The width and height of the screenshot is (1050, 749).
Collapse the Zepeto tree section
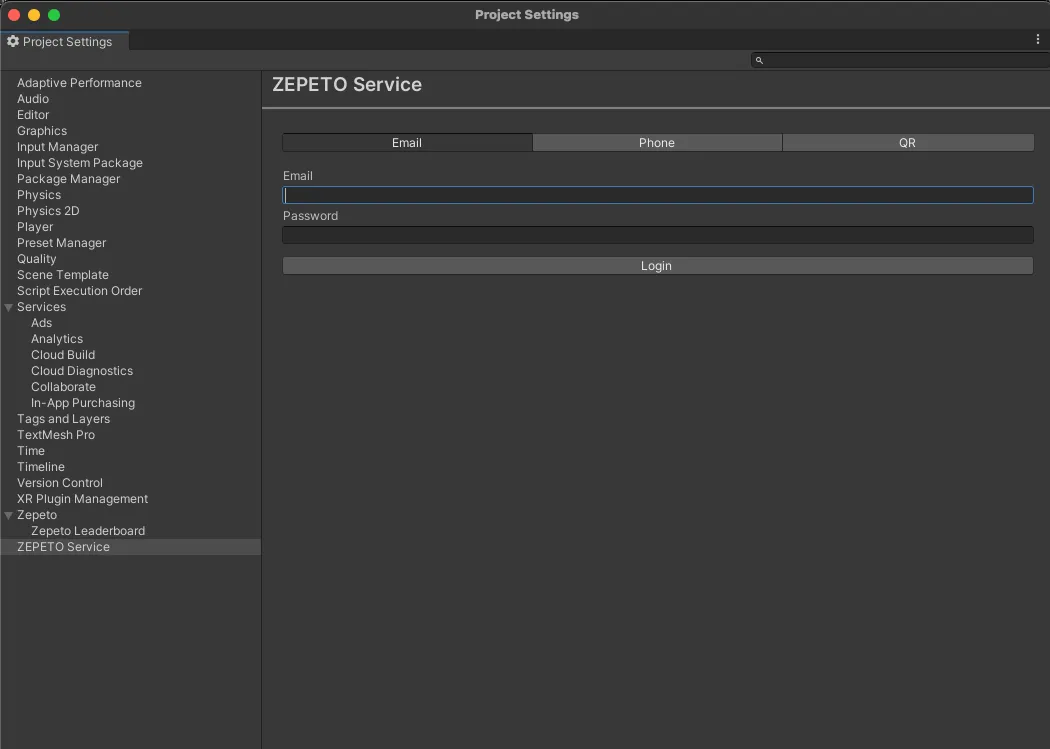coord(8,515)
